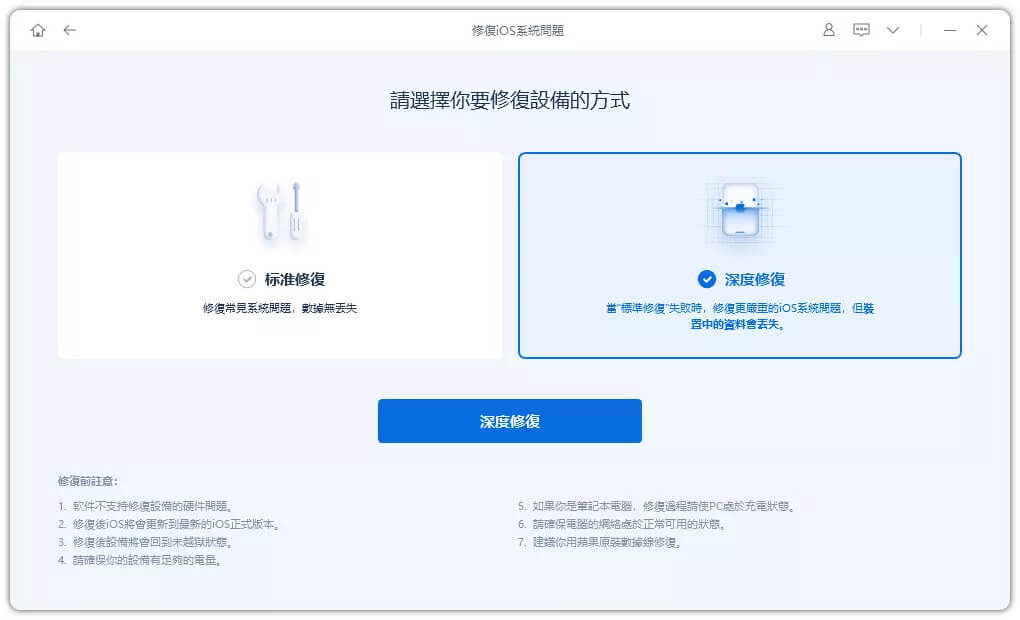The width and height of the screenshot is (1020, 620).
Task: Minimize the repair window
Action: tap(950, 30)
